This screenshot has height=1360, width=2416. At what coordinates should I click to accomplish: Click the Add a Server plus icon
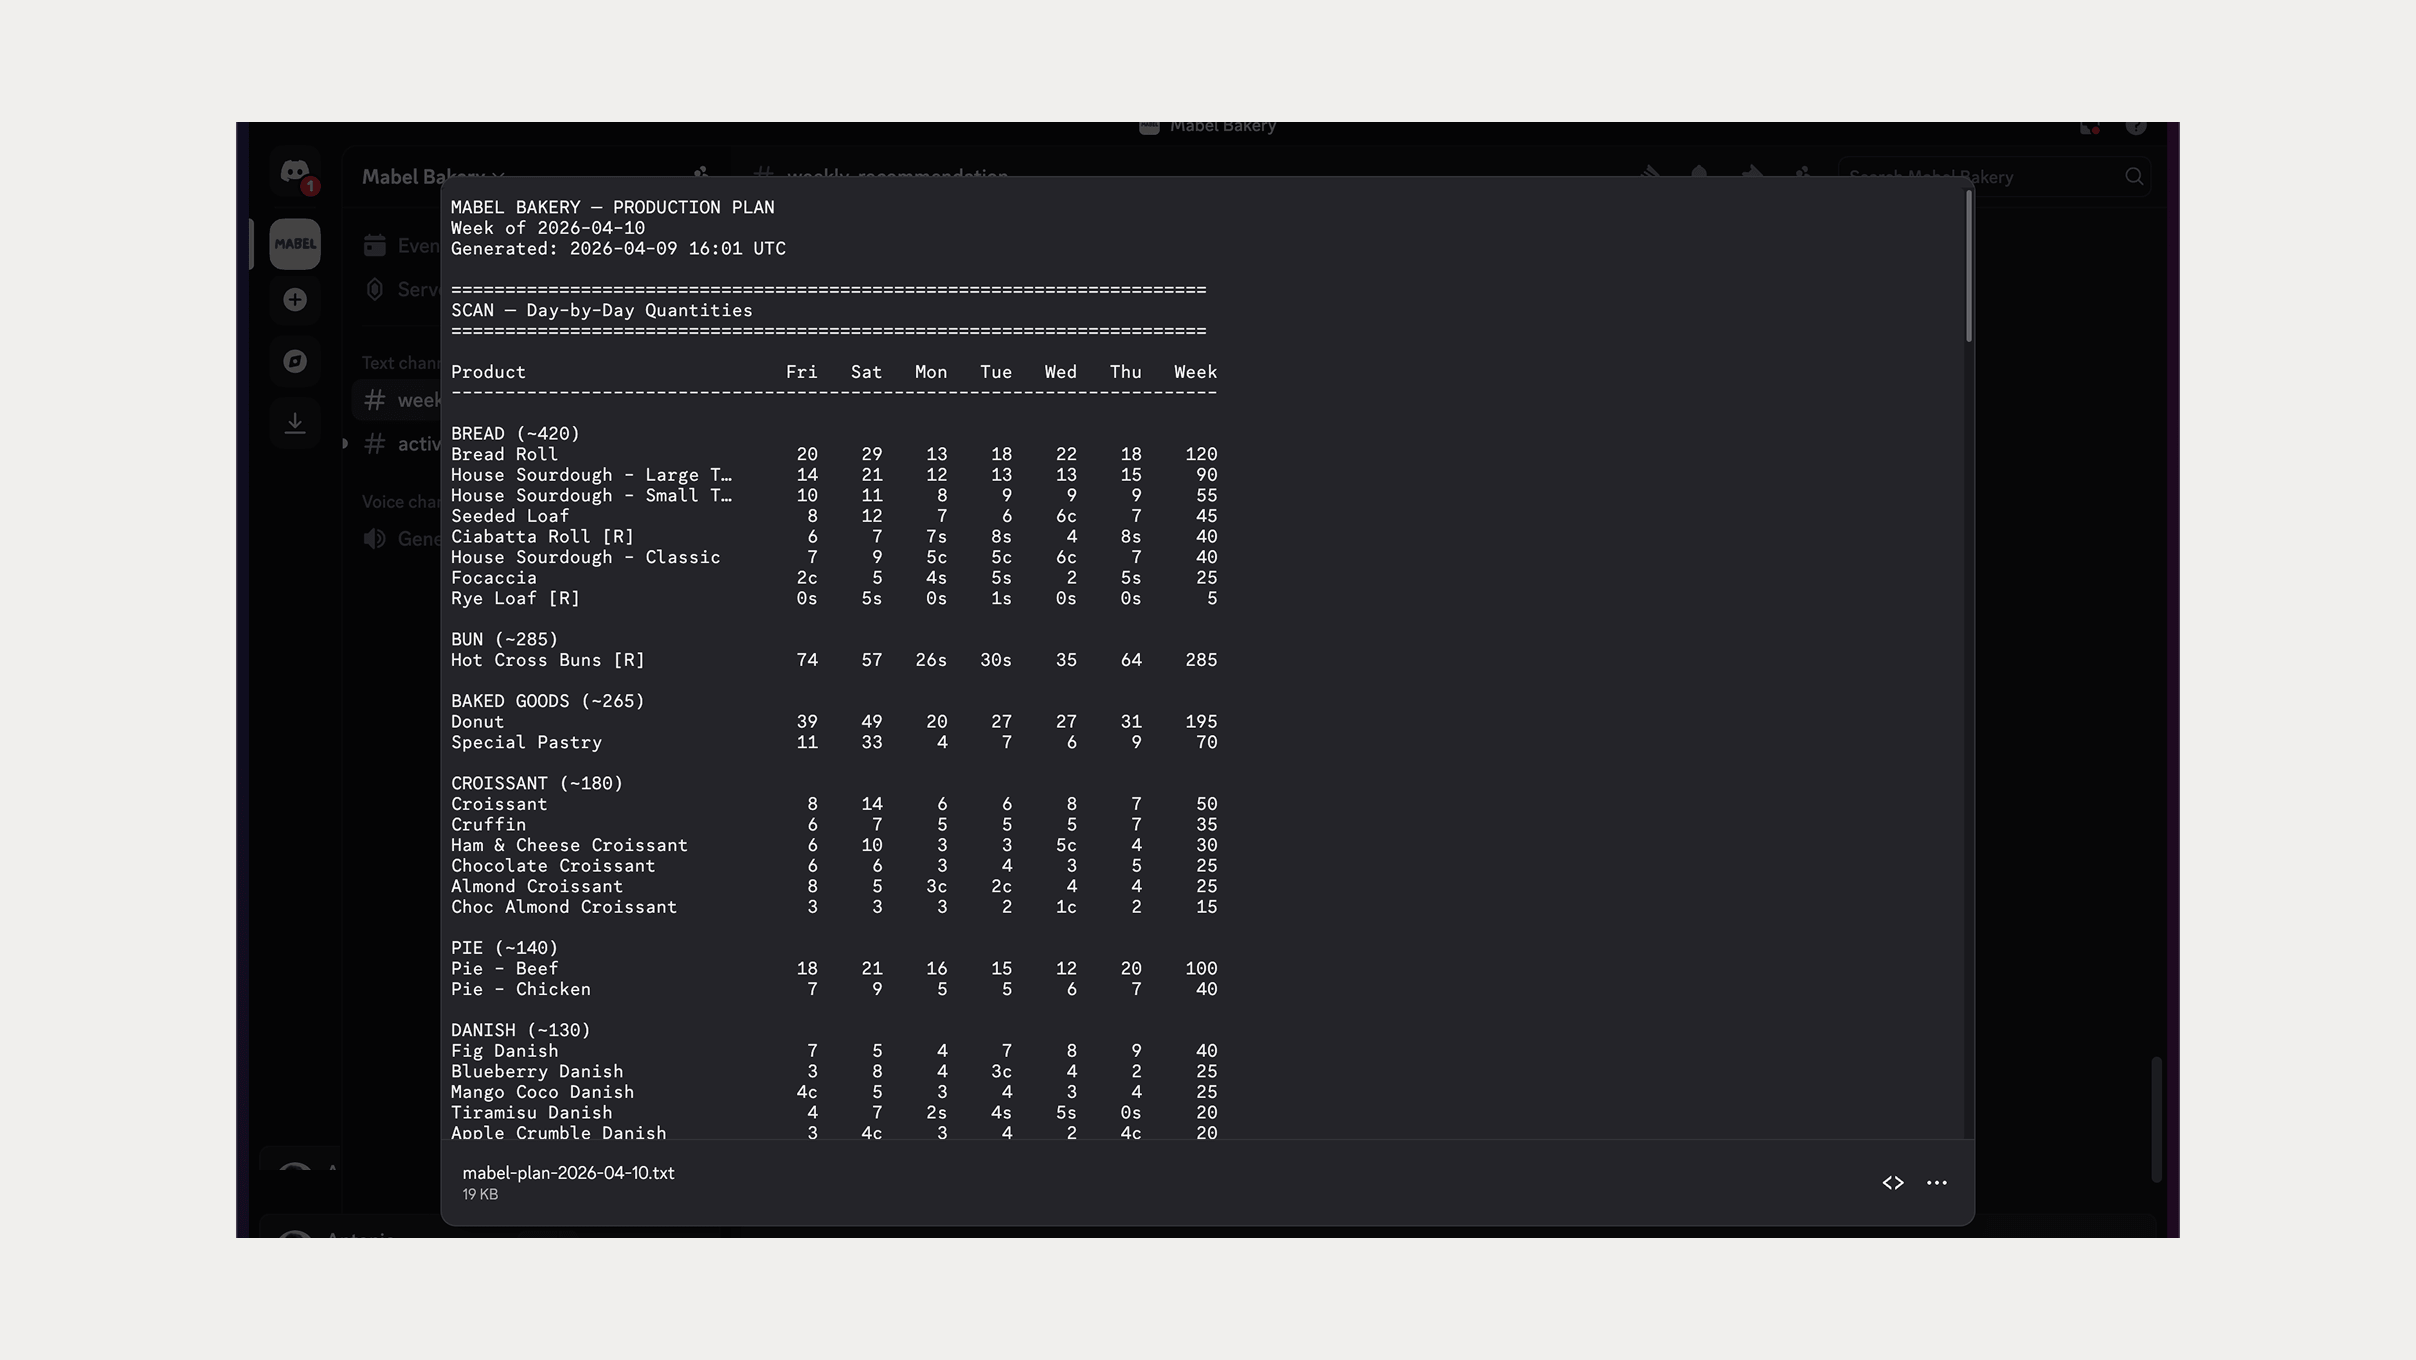pos(294,299)
